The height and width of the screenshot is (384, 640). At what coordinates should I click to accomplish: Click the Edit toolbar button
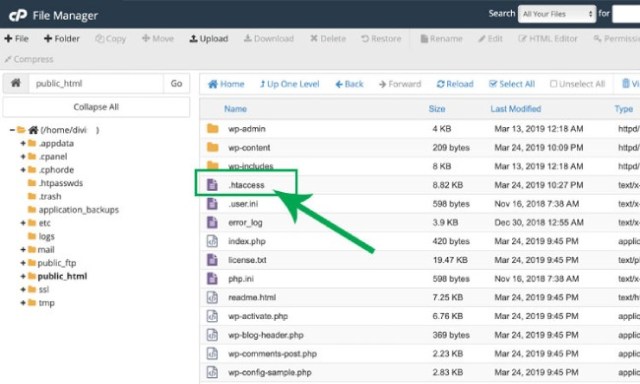click(490, 39)
